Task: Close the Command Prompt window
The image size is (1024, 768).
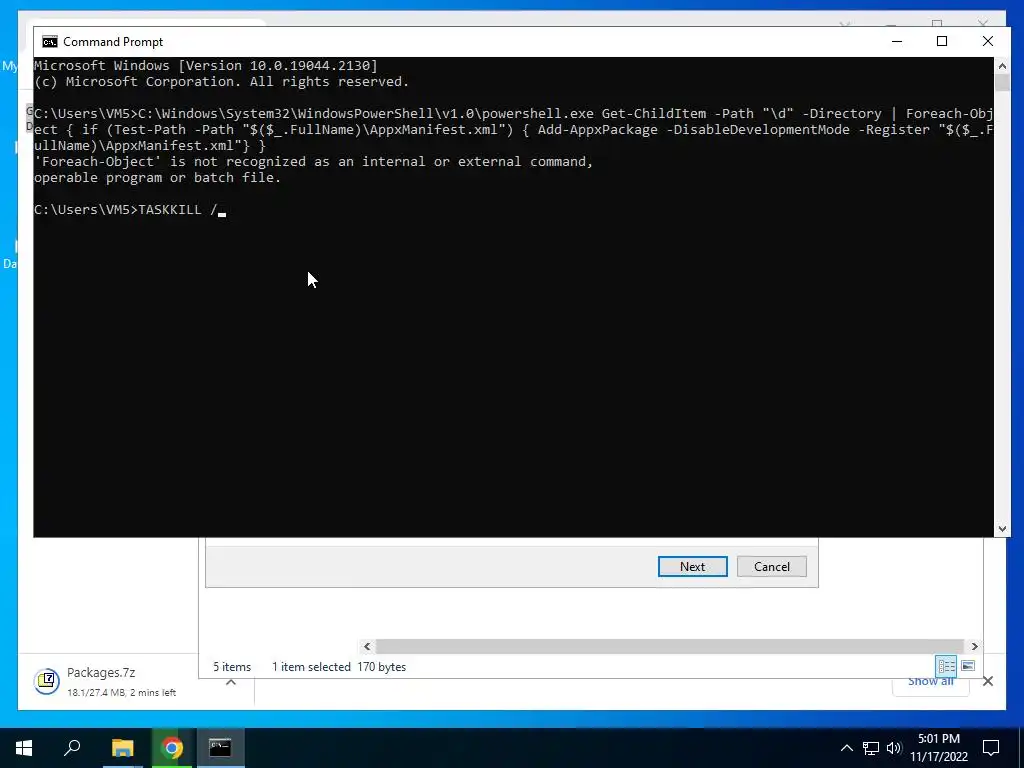Action: click(987, 42)
